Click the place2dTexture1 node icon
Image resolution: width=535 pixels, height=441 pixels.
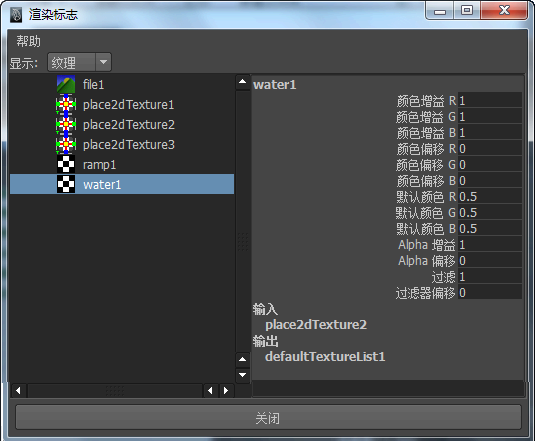[x=66, y=104]
